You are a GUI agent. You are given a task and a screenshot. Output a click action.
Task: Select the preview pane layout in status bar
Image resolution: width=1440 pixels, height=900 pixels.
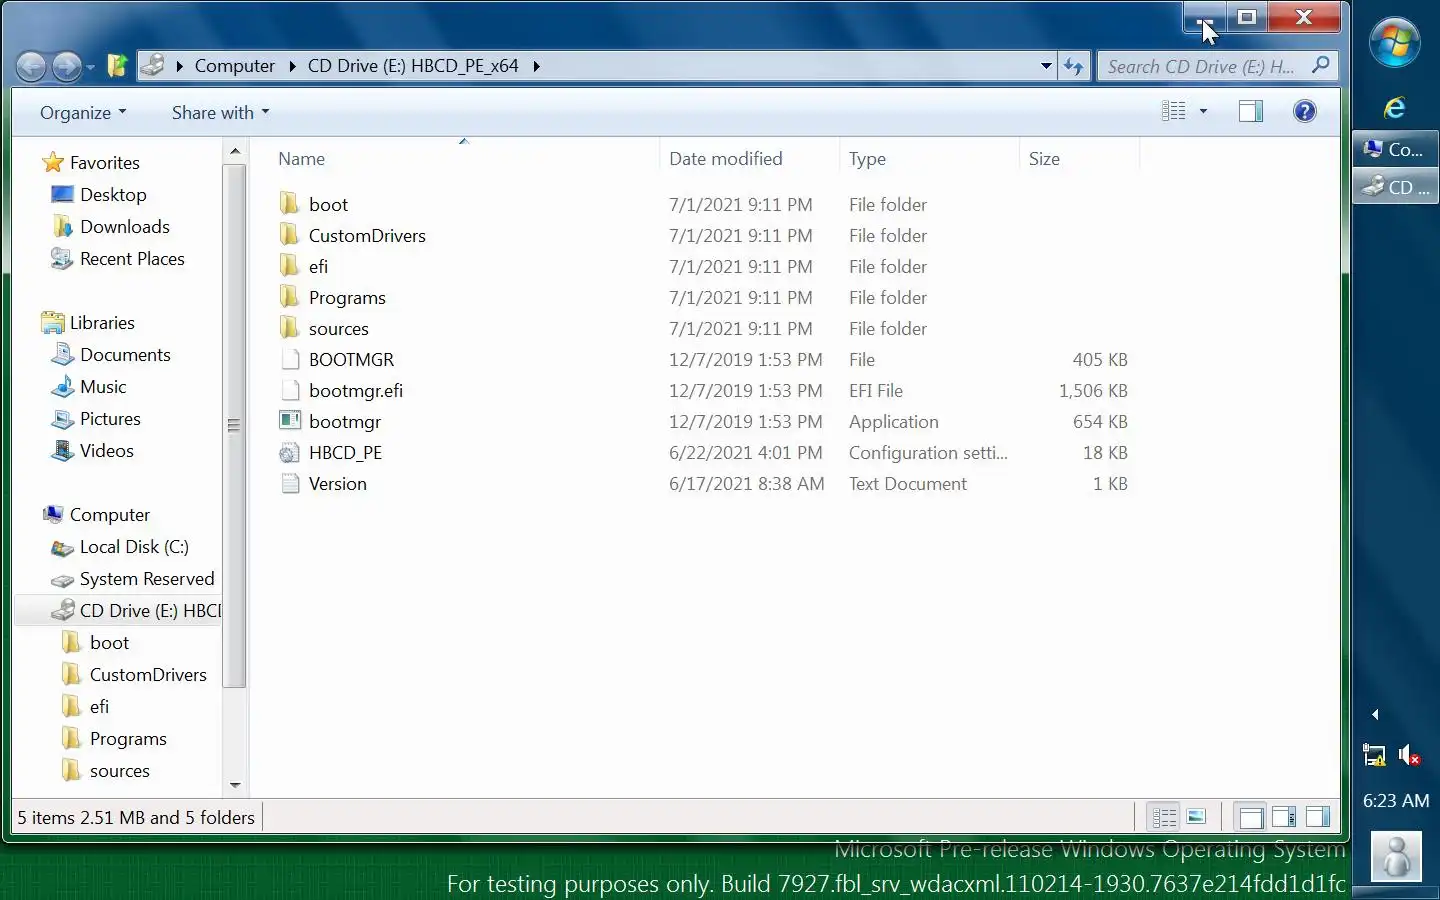coord(1318,817)
